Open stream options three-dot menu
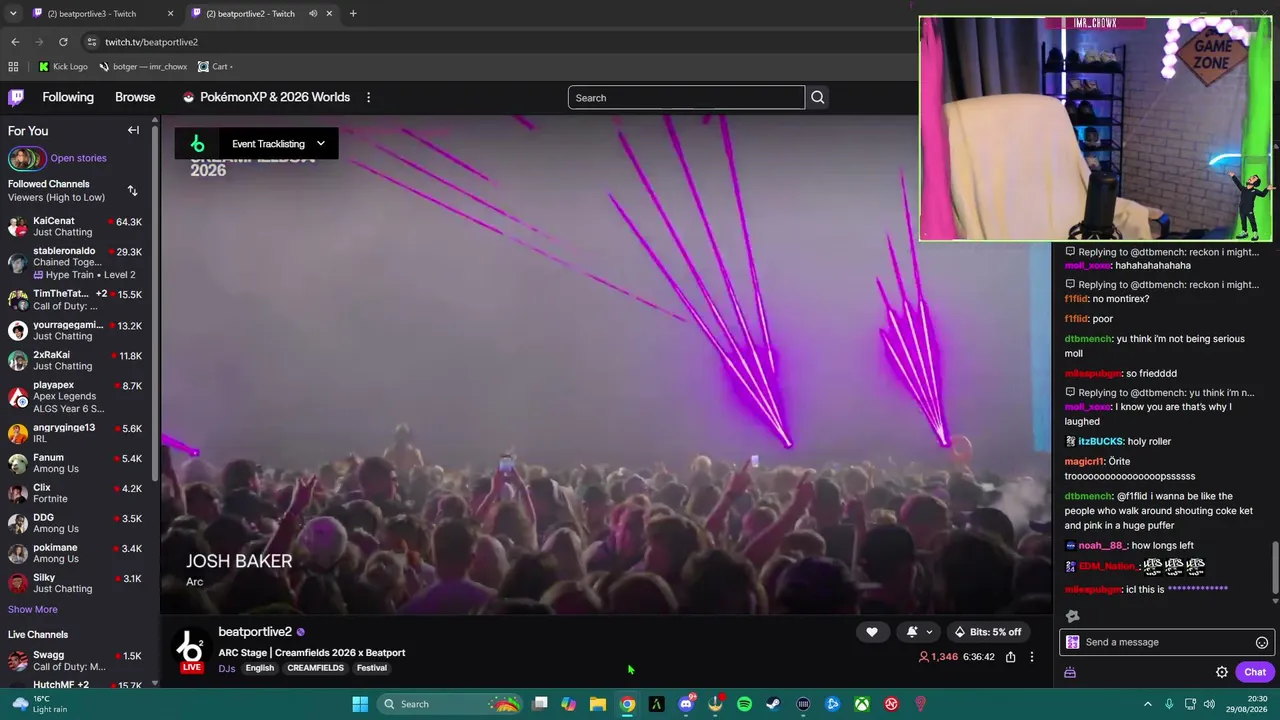This screenshot has height=720, width=1280. (x=1032, y=657)
